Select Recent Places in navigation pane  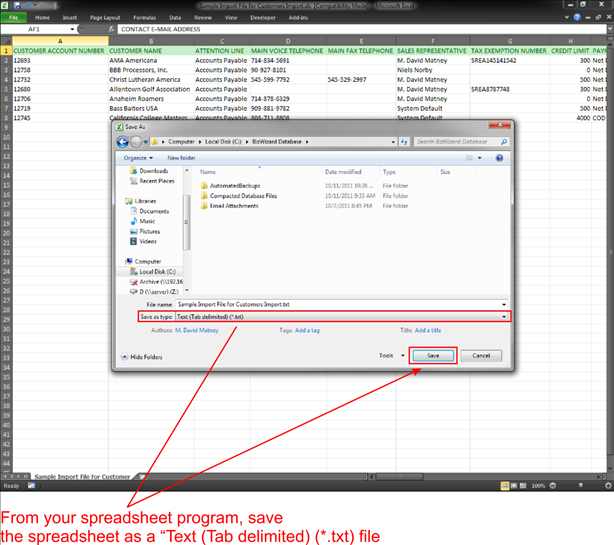[x=152, y=181]
